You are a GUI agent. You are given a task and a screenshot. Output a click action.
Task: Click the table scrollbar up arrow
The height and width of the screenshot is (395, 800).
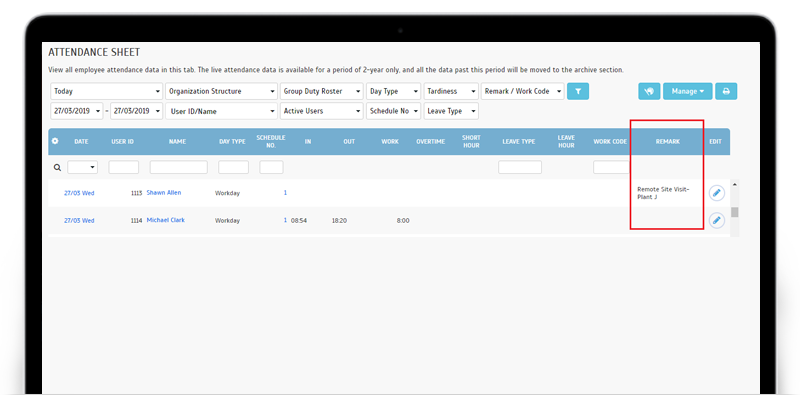tap(735, 184)
